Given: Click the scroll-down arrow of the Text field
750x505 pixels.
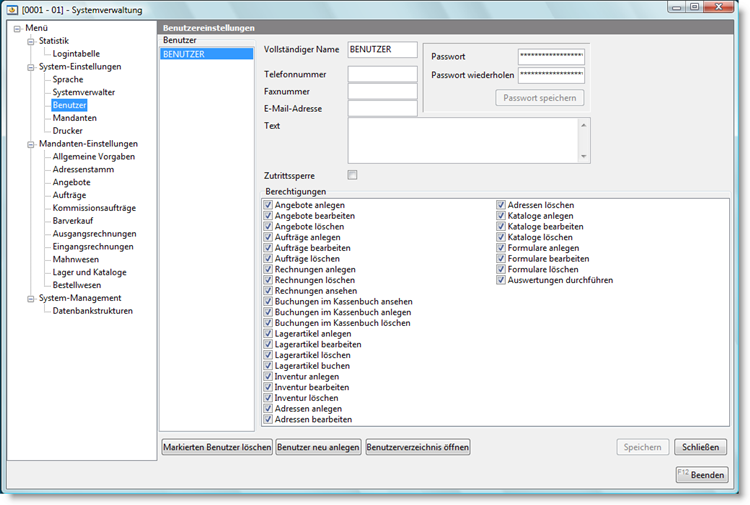Looking at the screenshot, I should (584, 156).
